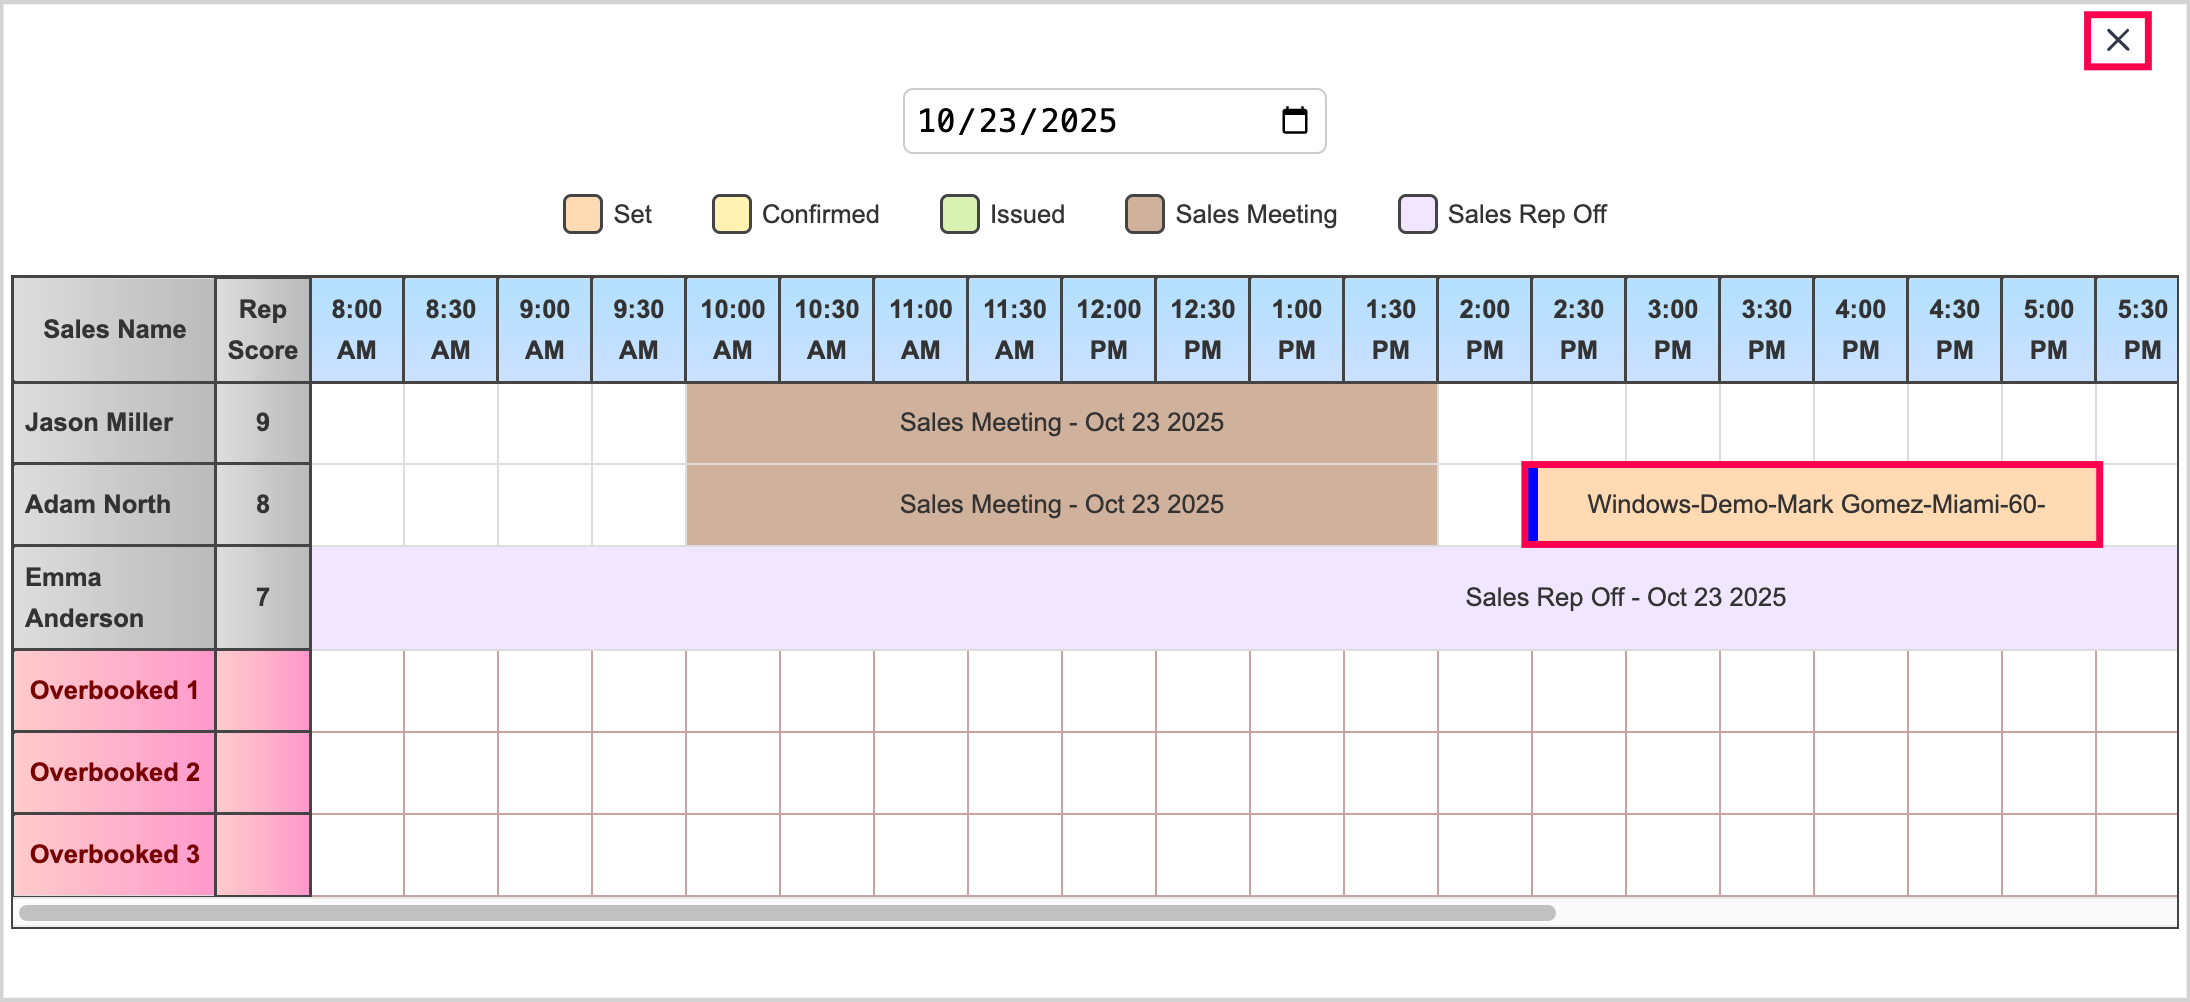Image resolution: width=2190 pixels, height=1002 pixels.
Task: Click the 2:00 PM time column header
Action: (x=1484, y=330)
